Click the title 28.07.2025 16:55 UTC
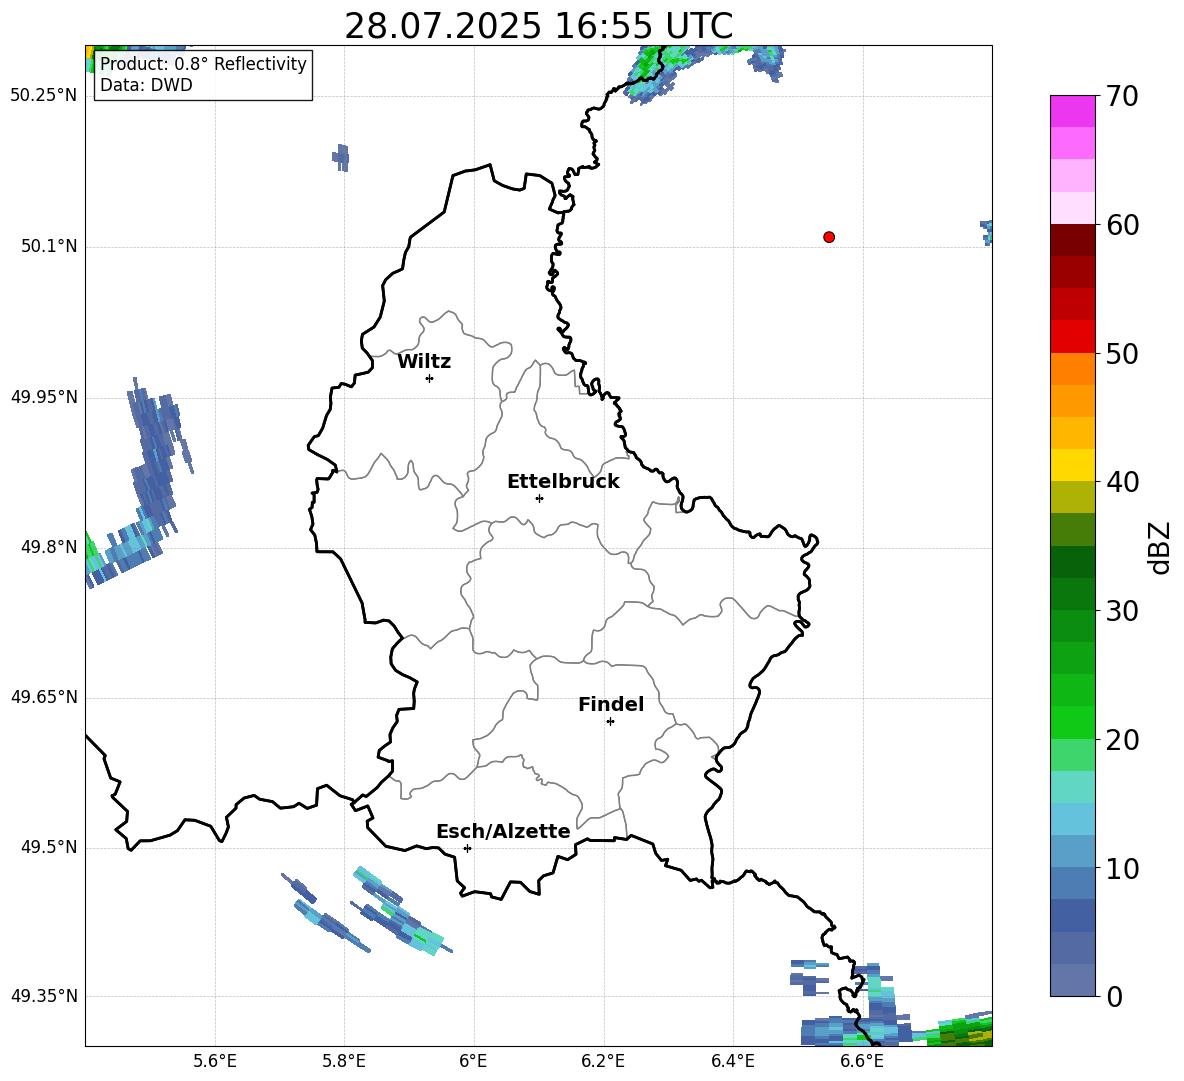This screenshot has height=1081, width=1184. 538,26
